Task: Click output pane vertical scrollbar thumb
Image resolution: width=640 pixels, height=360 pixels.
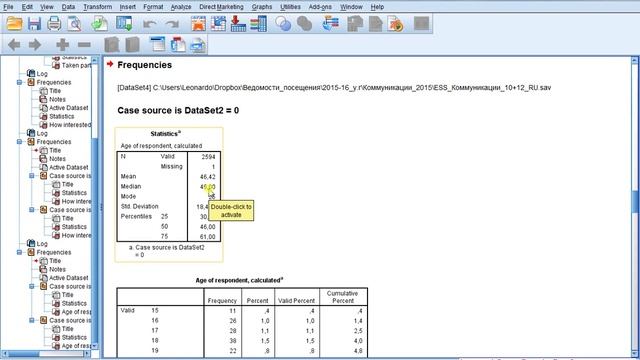Action: (x=634, y=202)
